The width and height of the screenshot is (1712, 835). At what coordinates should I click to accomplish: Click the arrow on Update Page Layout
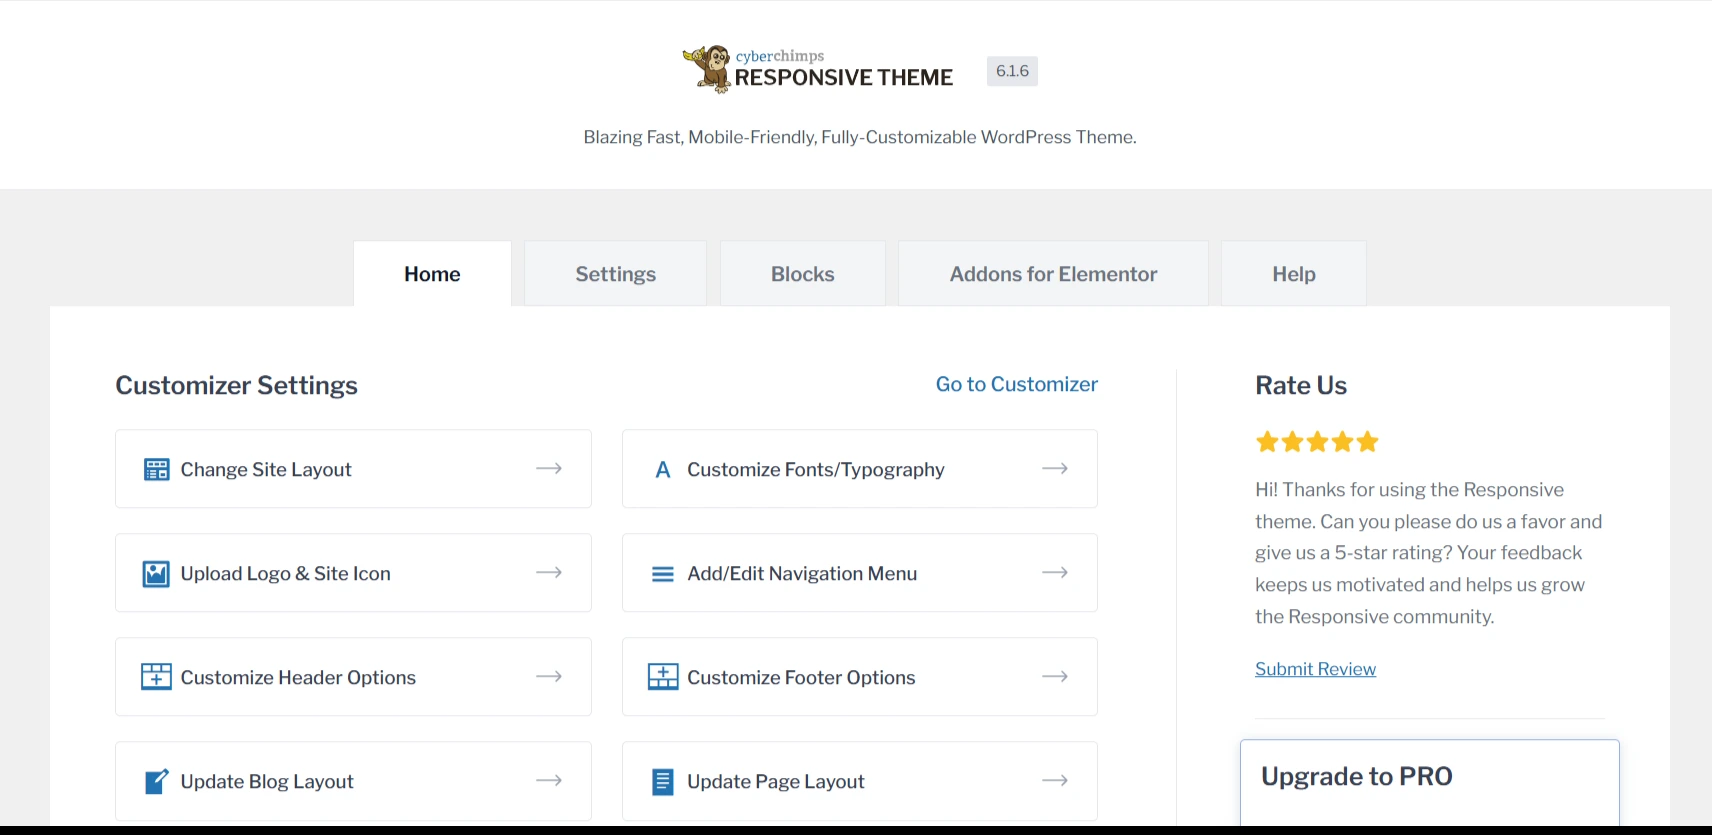point(1055,781)
